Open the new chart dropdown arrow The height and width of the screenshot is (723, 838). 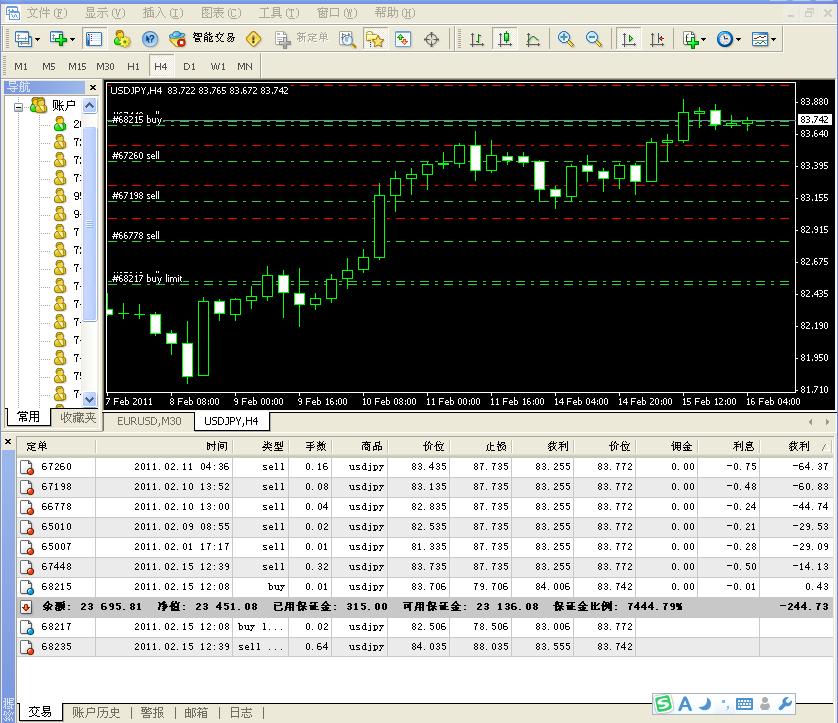(72, 39)
